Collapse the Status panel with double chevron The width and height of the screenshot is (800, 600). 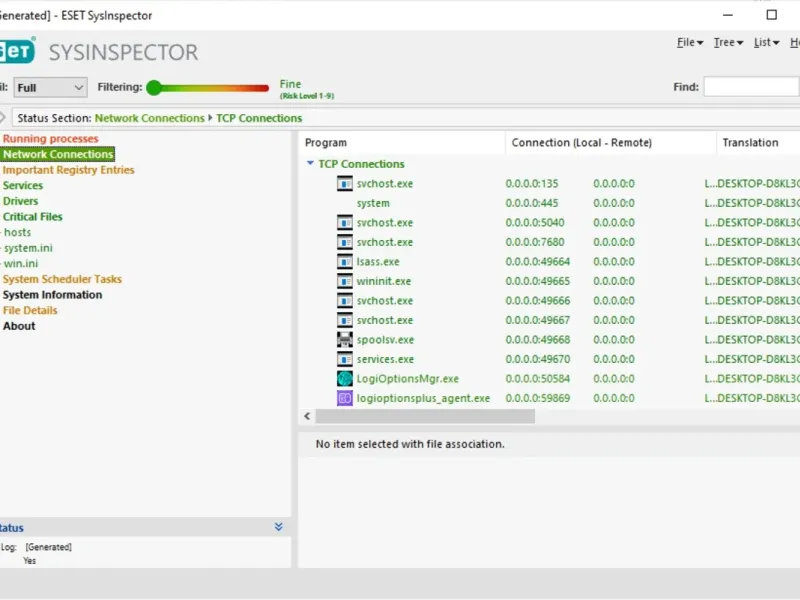279,527
